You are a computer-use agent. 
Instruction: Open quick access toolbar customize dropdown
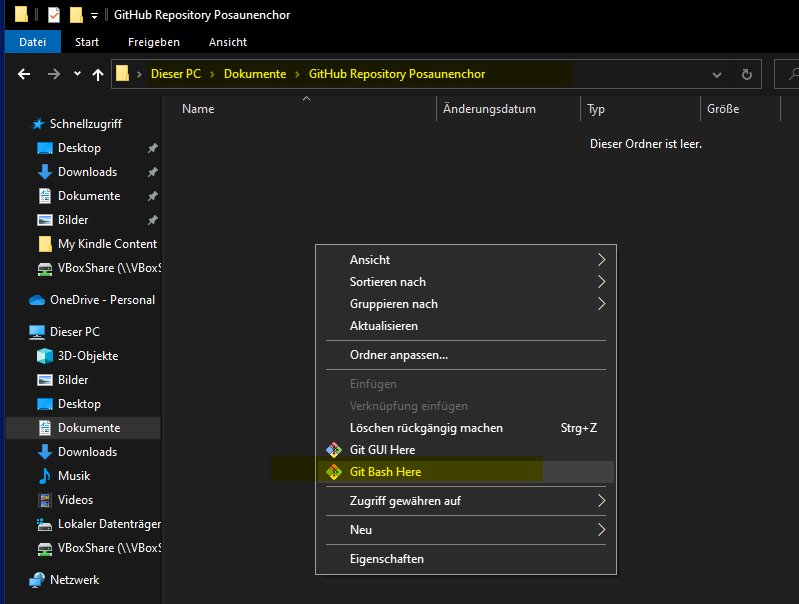coord(94,16)
